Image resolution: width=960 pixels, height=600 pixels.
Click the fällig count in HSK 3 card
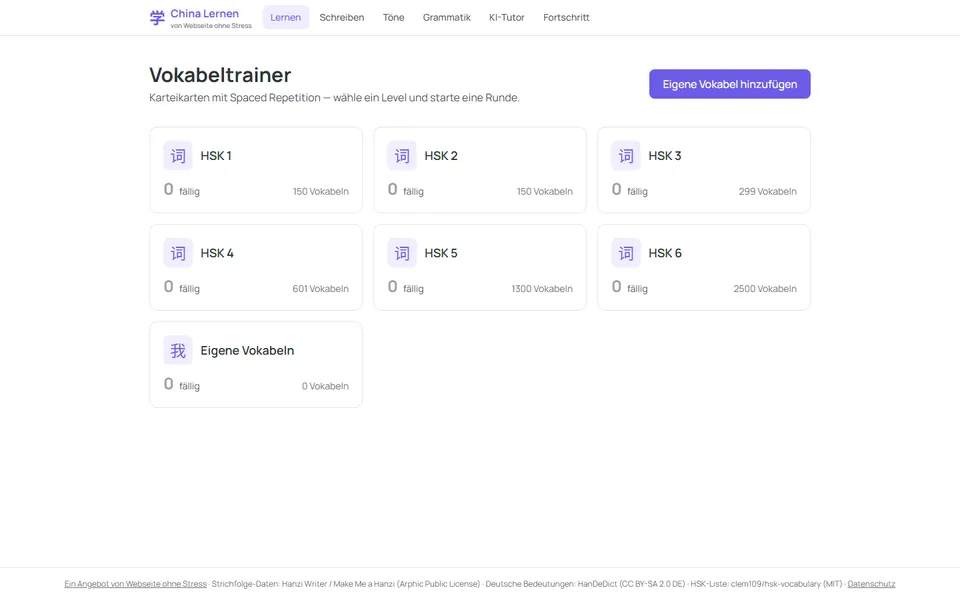630,190
